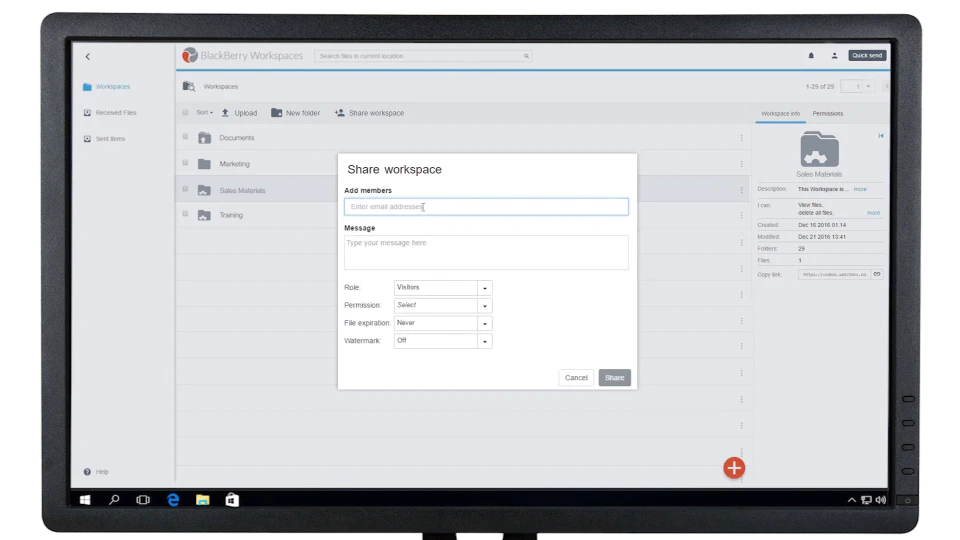Open the File expiration dropdown

pos(443,323)
